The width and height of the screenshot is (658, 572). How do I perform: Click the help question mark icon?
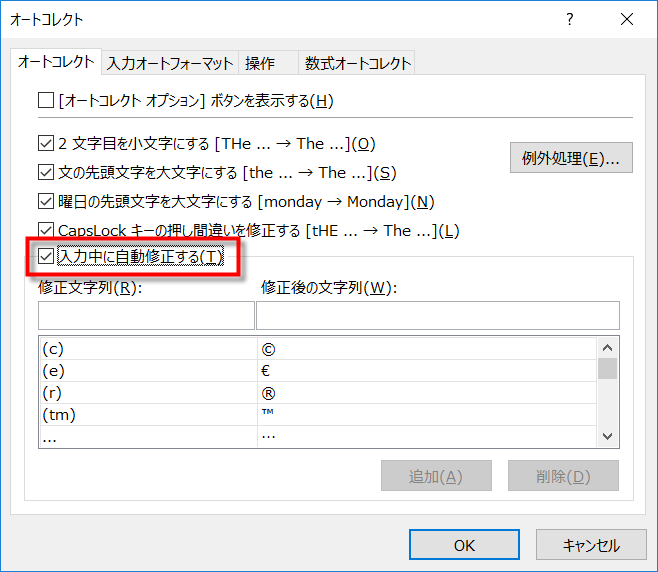pos(569,19)
